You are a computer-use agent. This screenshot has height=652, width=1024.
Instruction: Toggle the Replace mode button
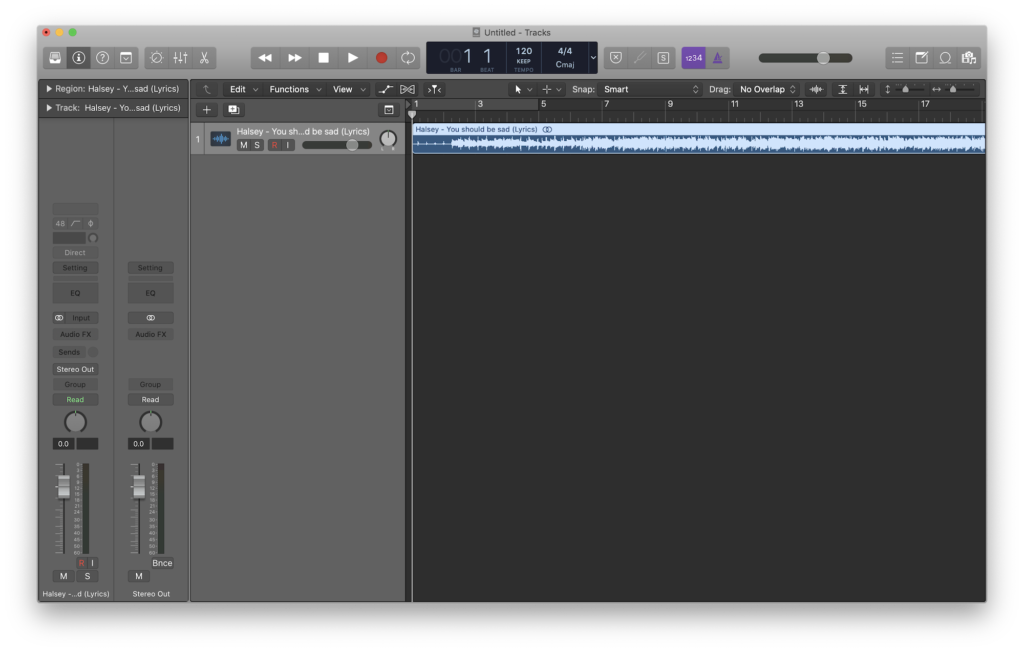616,58
